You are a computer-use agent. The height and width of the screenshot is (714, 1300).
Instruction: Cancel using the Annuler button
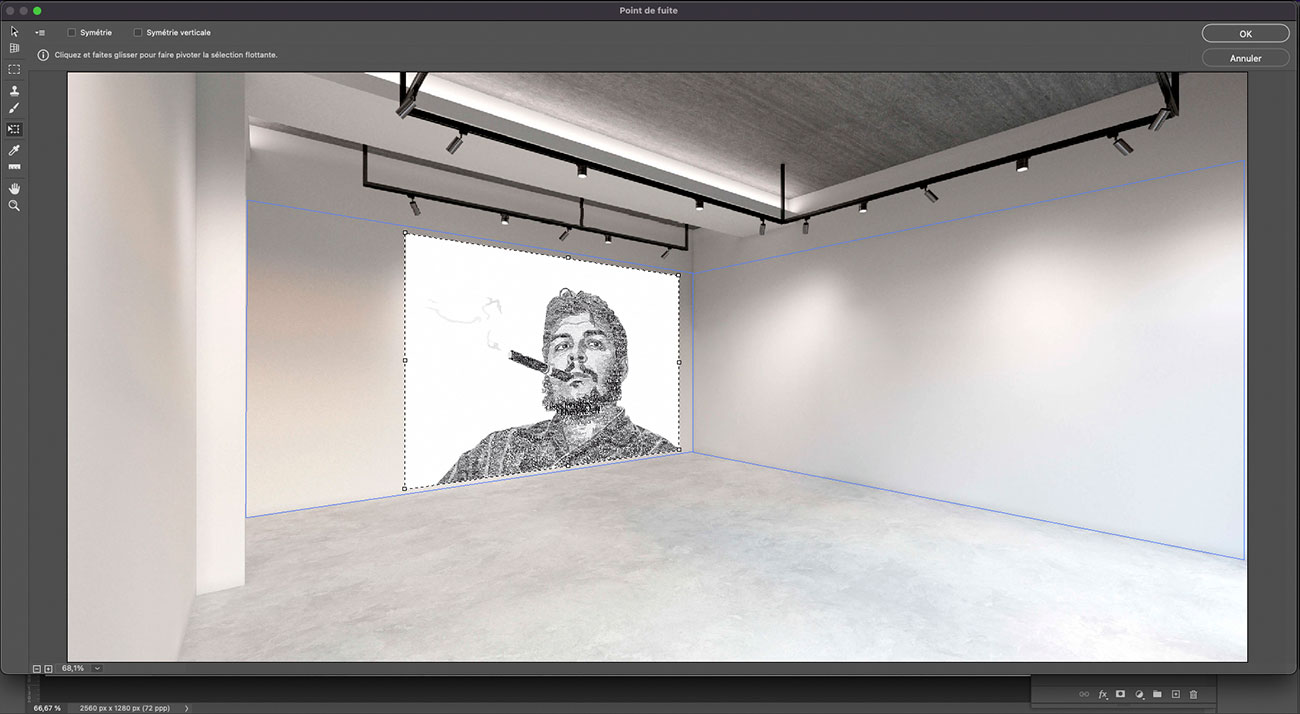1245,57
